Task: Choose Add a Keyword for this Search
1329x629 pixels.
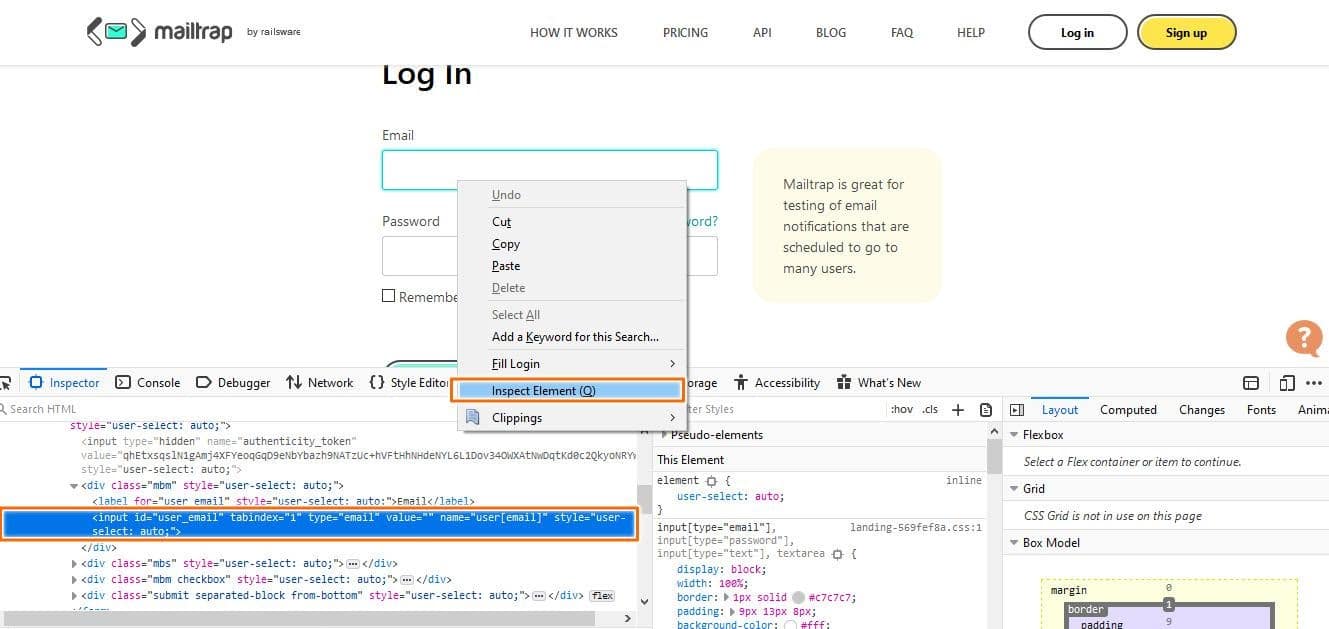Action: click(572, 337)
